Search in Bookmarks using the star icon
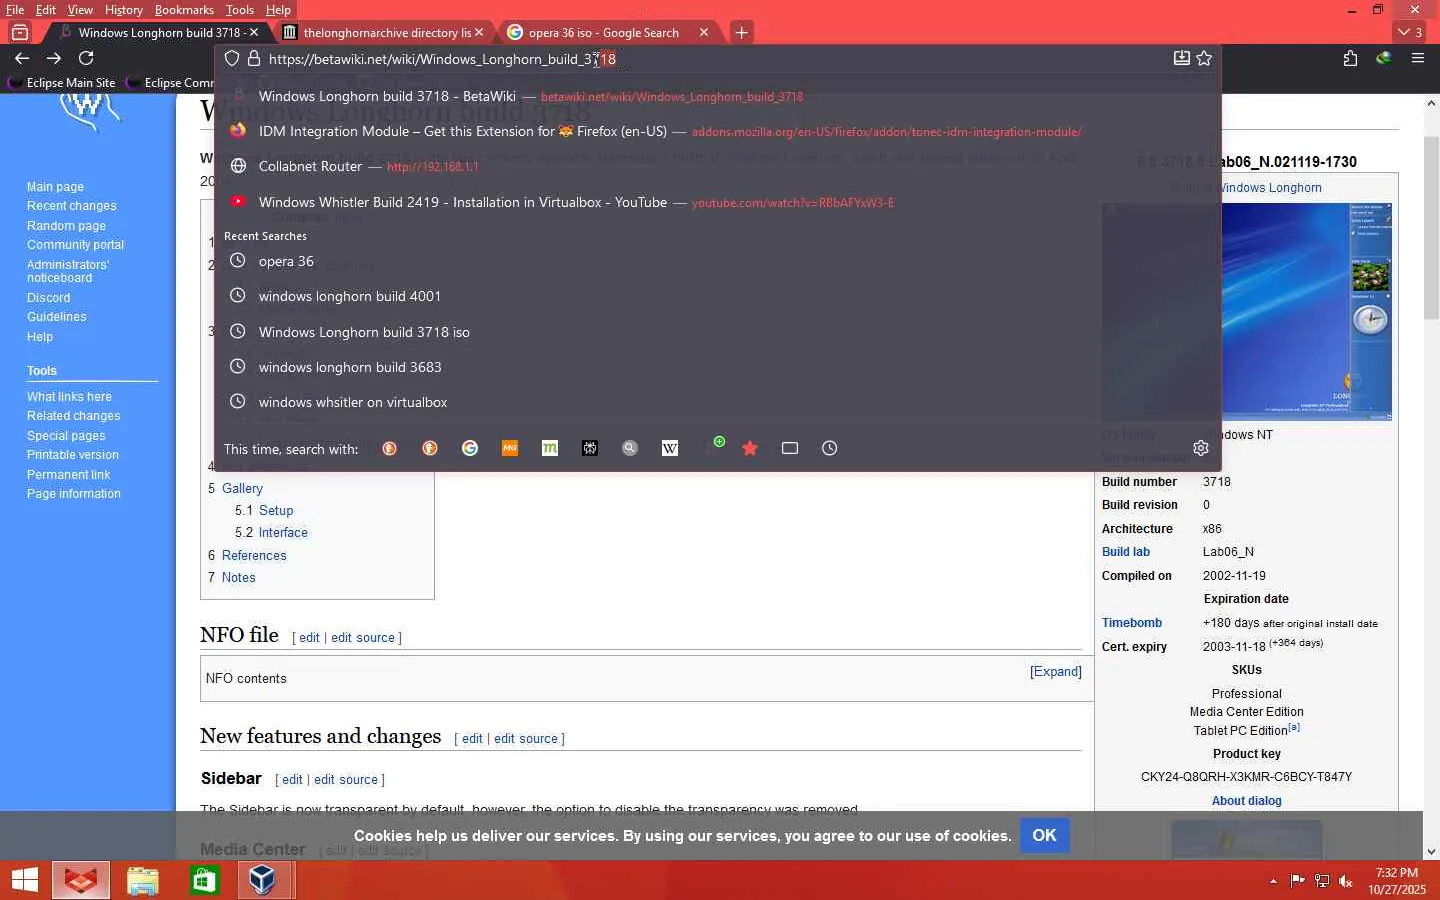The height and width of the screenshot is (900, 1440). [x=750, y=448]
